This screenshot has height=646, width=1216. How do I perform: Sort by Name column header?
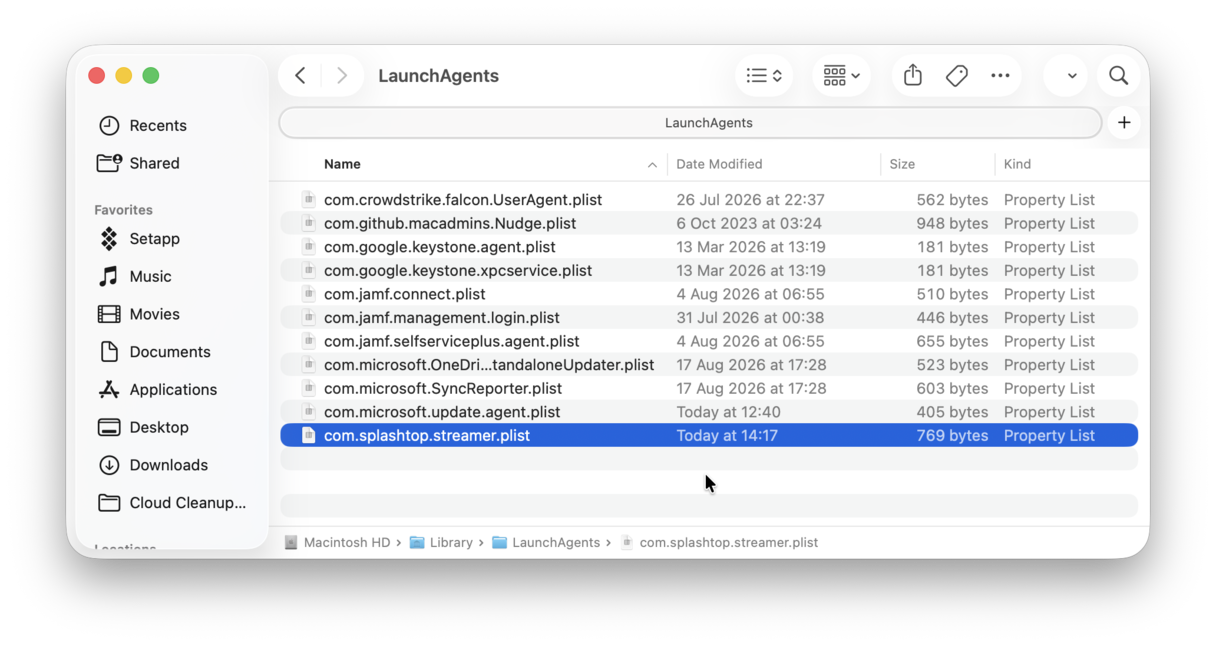coord(342,164)
